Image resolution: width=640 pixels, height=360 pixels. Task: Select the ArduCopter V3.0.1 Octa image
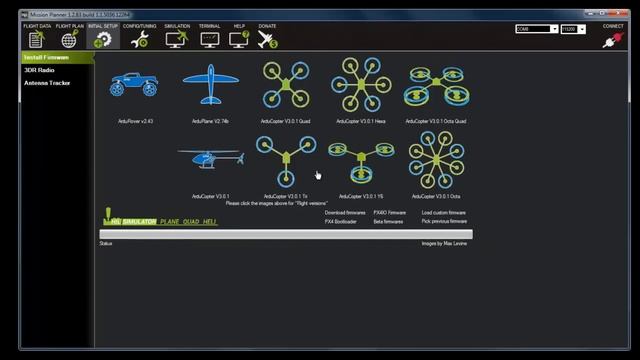click(x=436, y=160)
